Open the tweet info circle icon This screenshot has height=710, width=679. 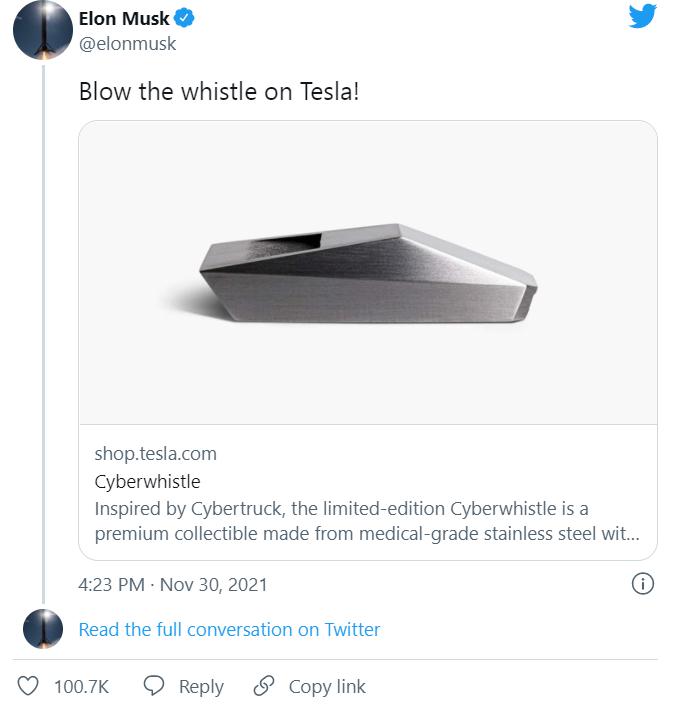tap(644, 584)
